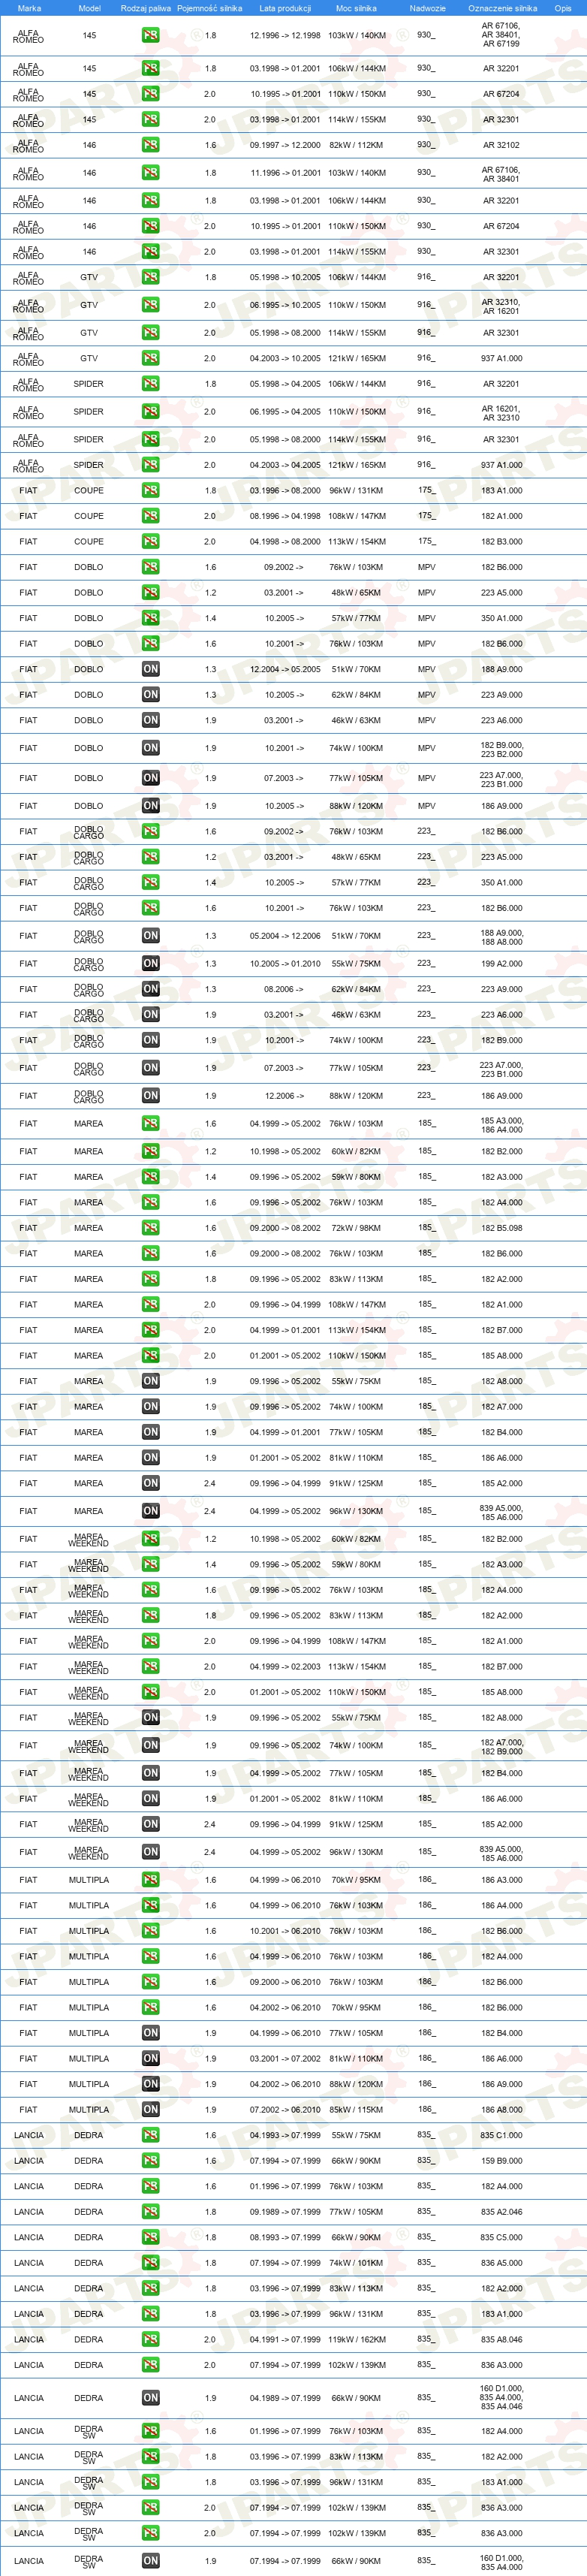587x2576 pixels.
Task: Click the Marka column header
Action: coord(30,8)
